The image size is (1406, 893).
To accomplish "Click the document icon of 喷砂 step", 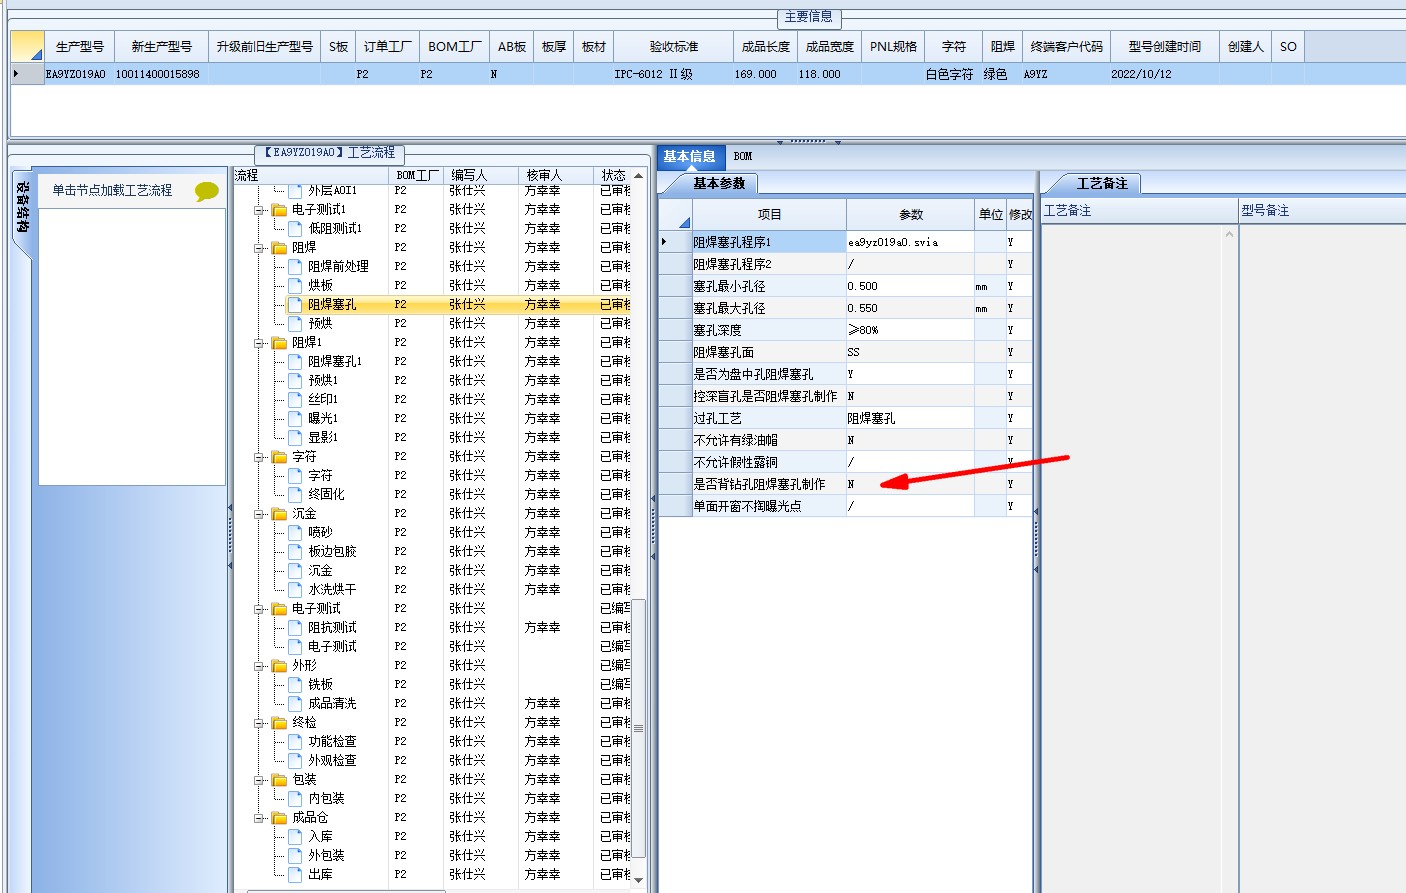I will (x=295, y=533).
